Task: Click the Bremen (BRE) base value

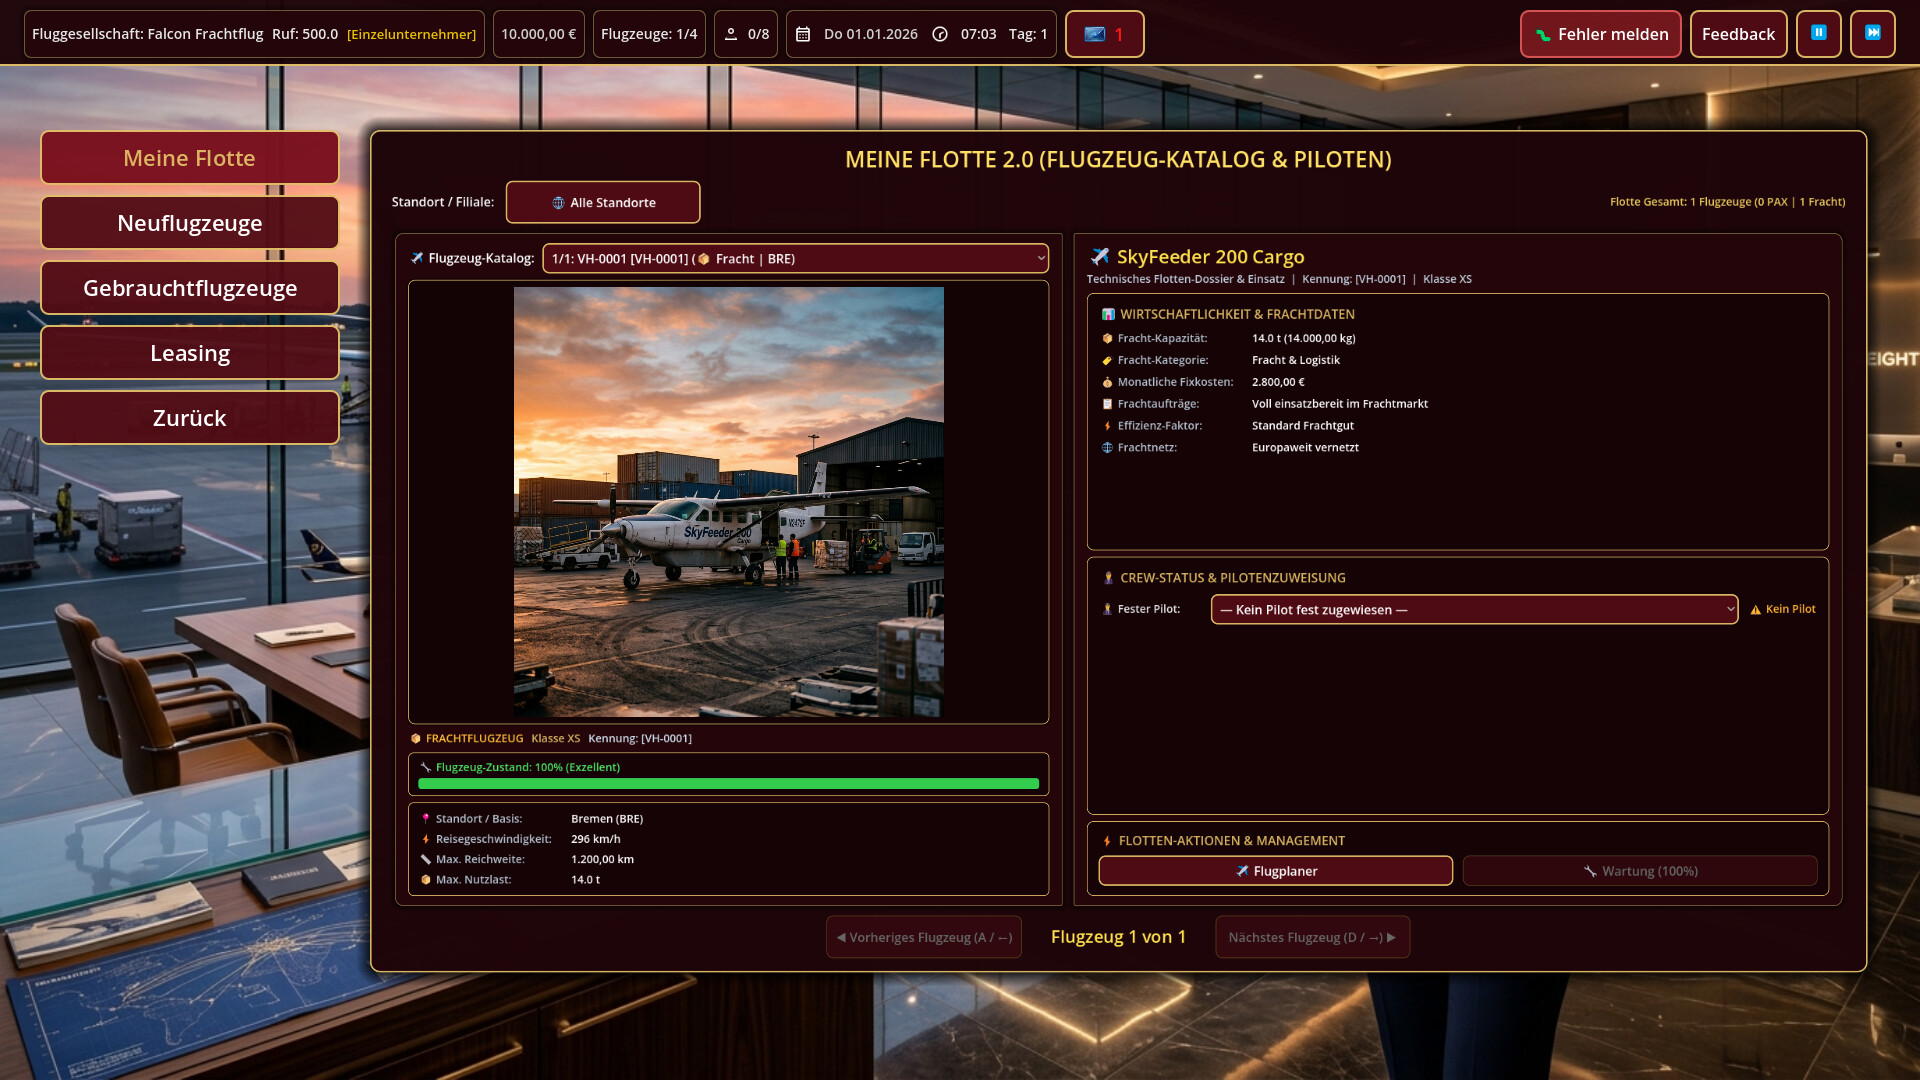Action: pyautogui.click(x=607, y=819)
